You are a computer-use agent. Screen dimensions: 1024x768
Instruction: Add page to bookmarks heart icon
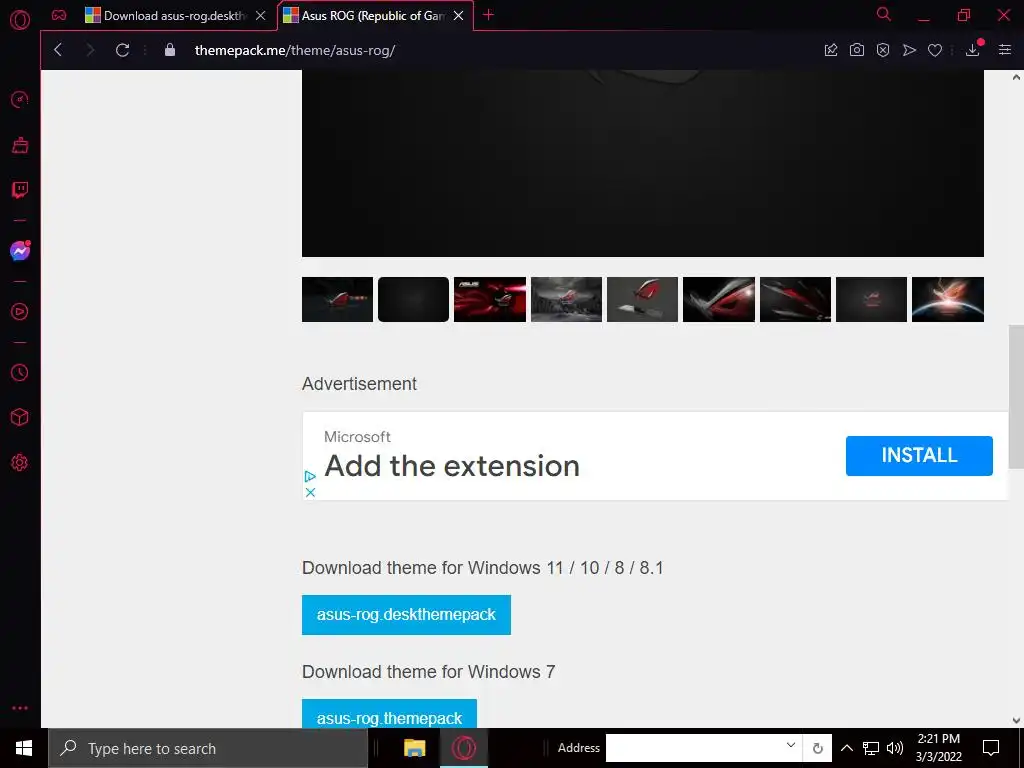pyautogui.click(x=935, y=50)
